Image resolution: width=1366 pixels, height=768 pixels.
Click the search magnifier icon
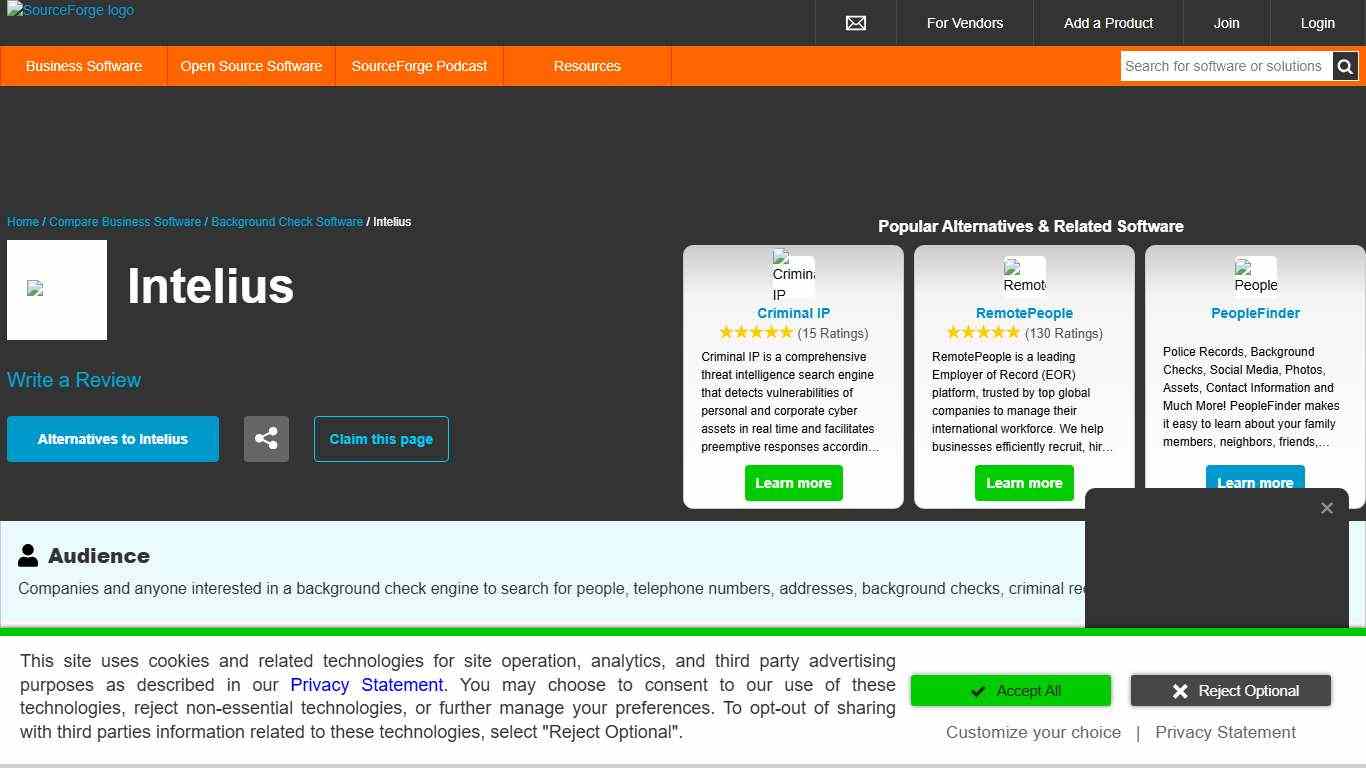[1345, 67]
